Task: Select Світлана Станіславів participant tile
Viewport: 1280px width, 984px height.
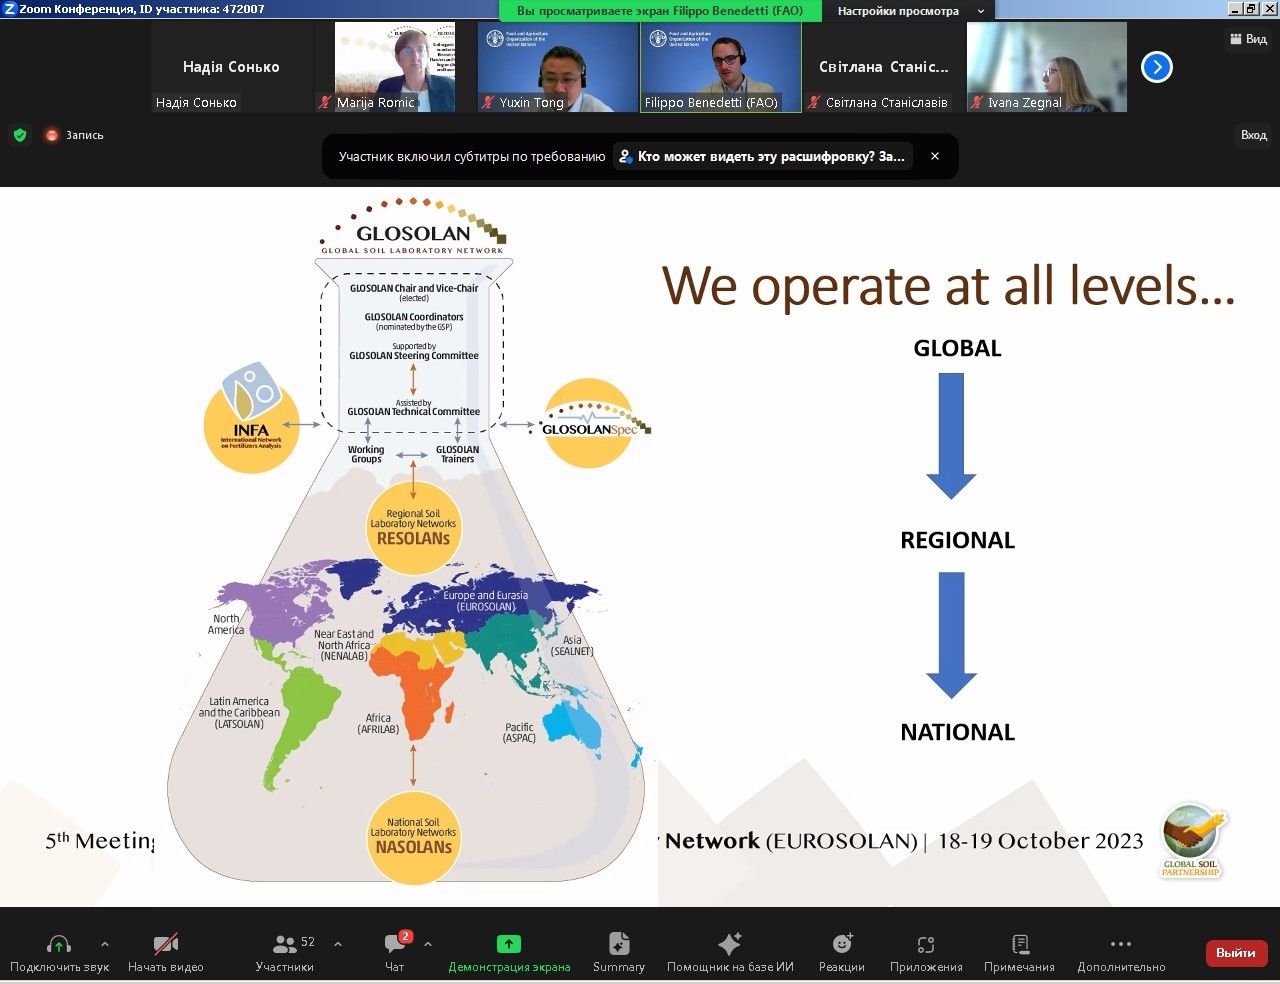Action: [x=884, y=67]
